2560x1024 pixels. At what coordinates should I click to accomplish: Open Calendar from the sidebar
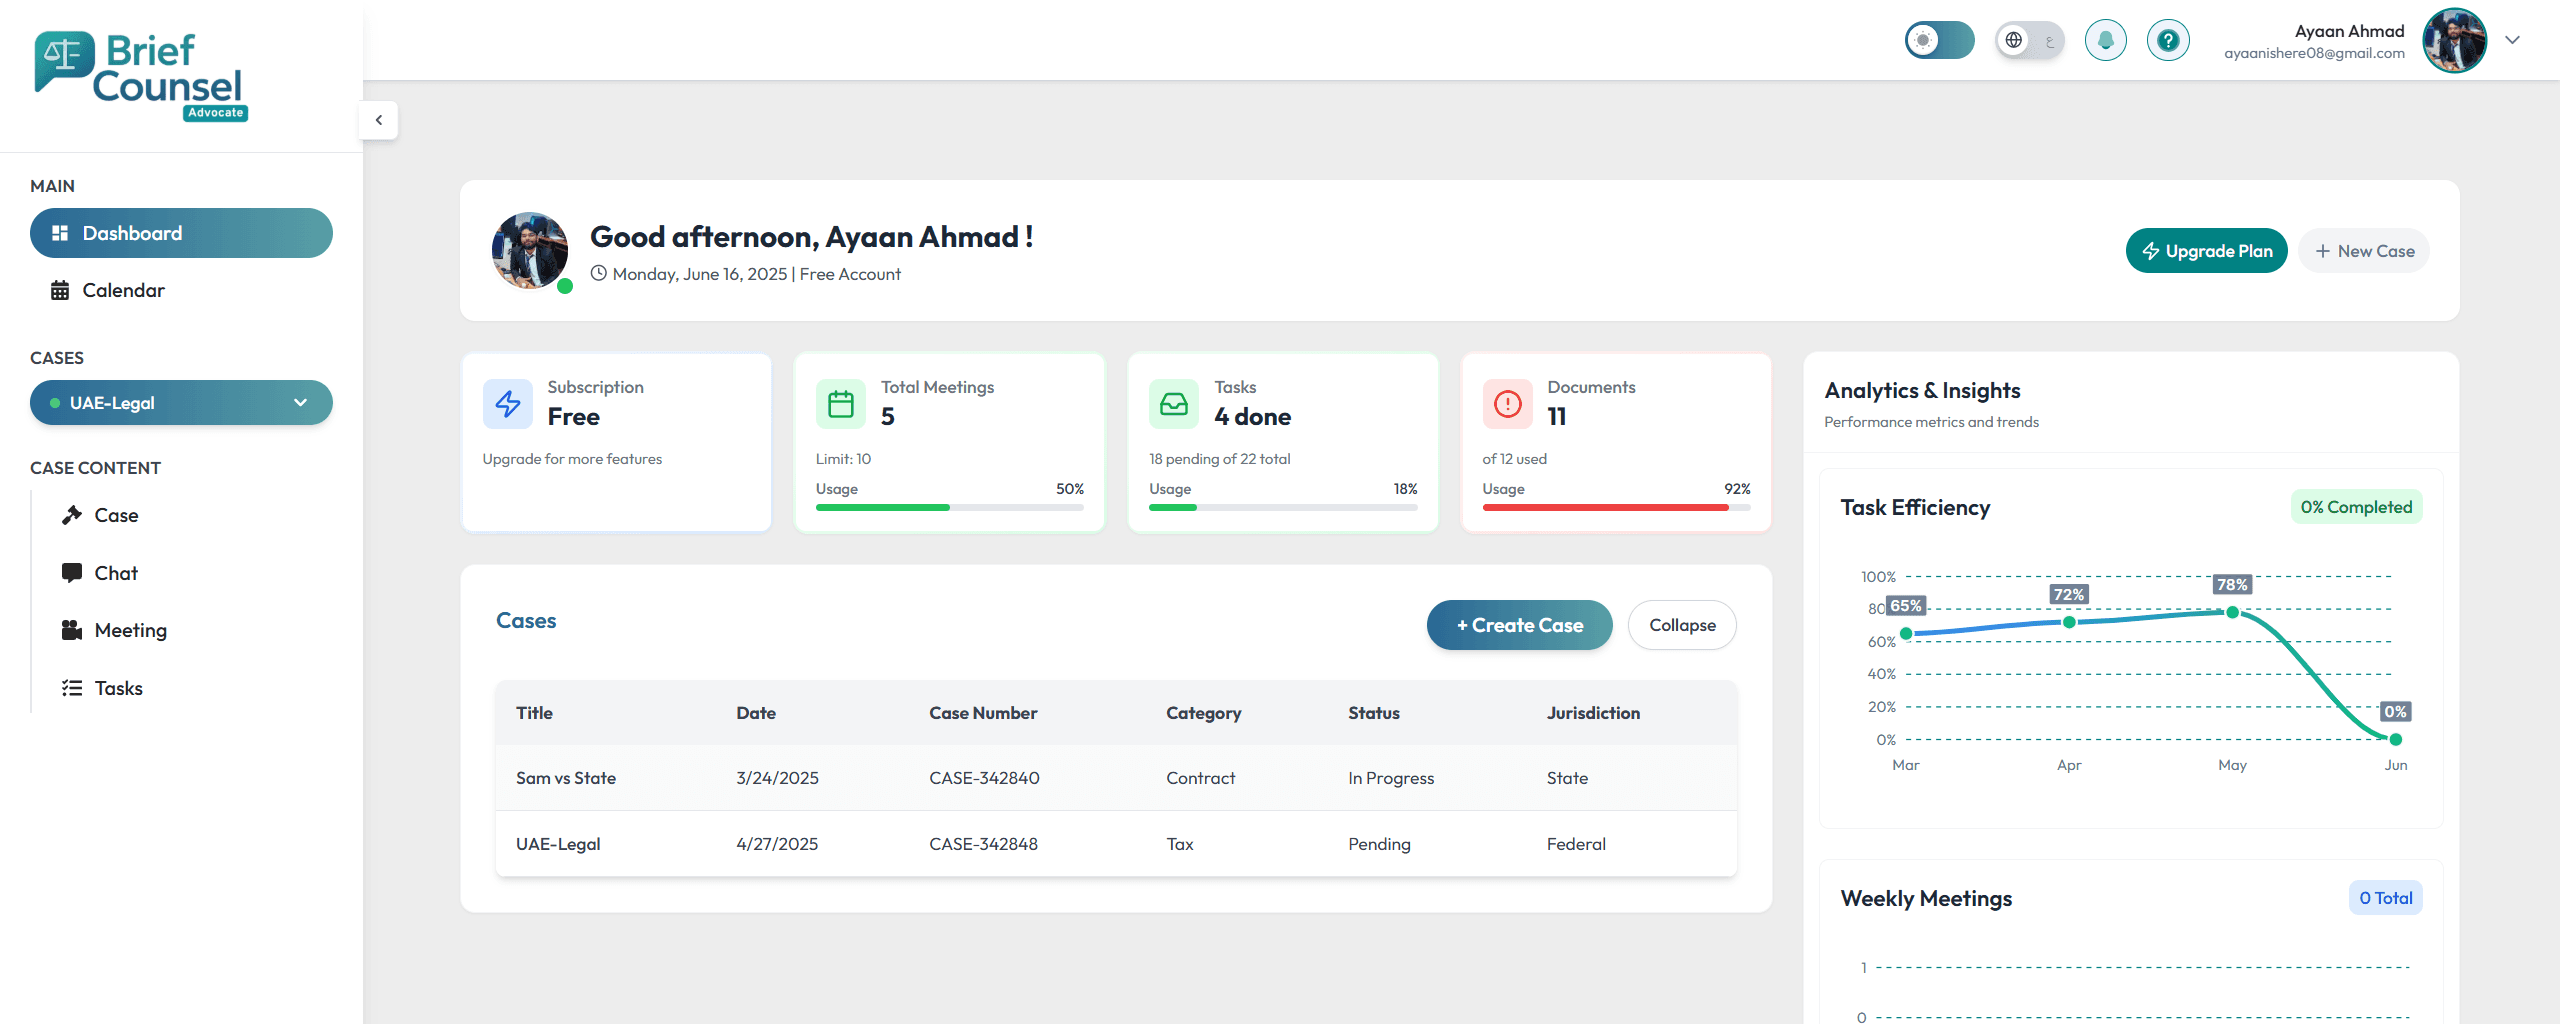click(123, 290)
